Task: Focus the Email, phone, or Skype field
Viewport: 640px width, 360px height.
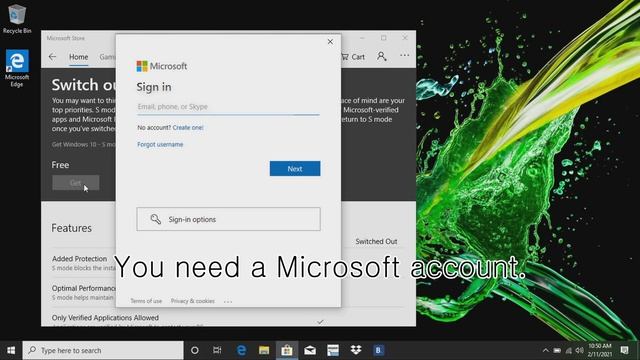Action: pyautogui.click(x=228, y=107)
